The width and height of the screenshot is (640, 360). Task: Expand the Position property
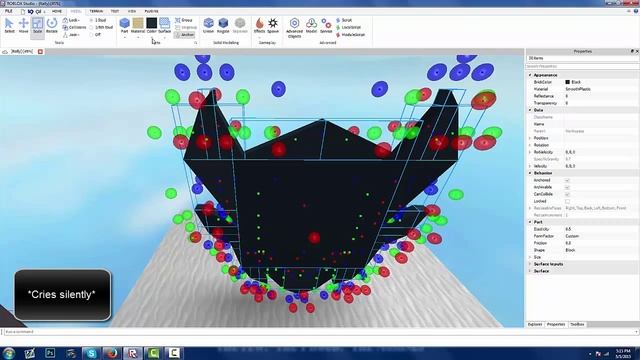(x=530, y=138)
